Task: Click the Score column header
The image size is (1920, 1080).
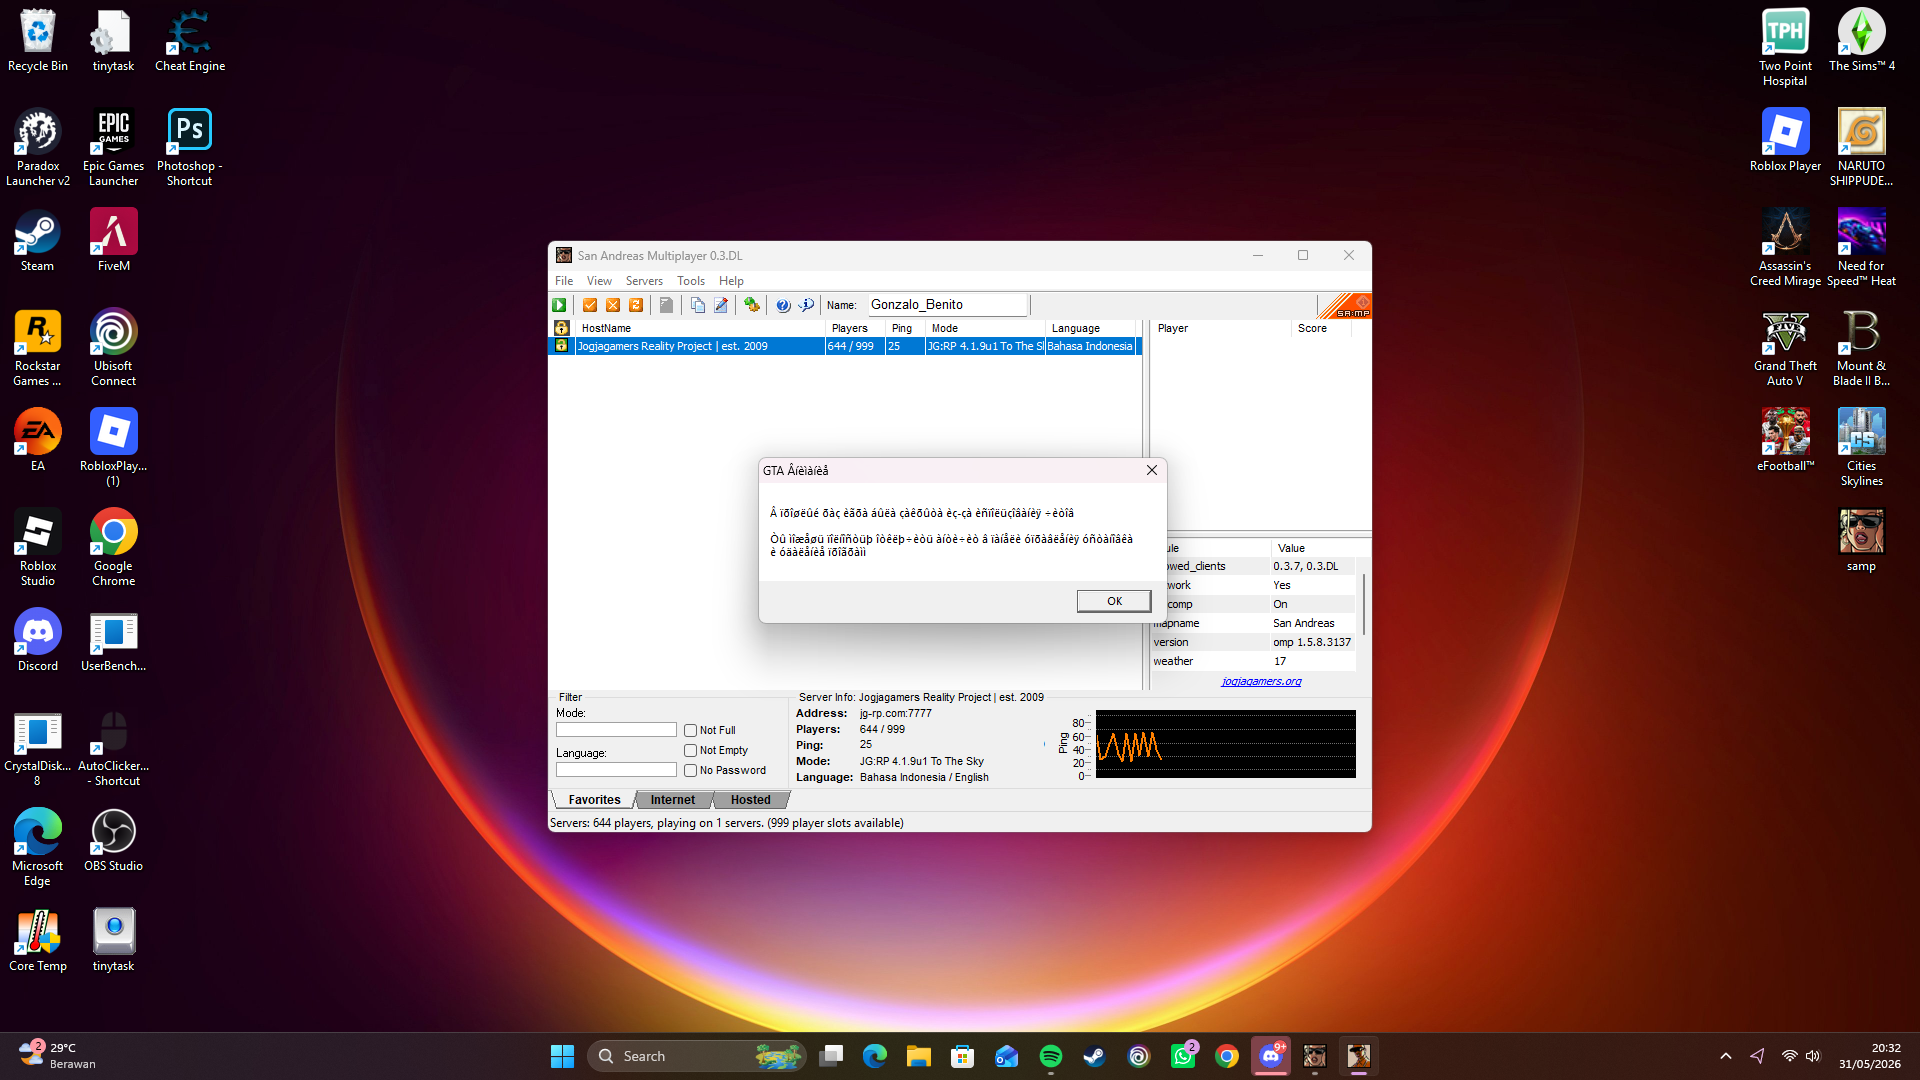Action: pyautogui.click(x=1321, y=328)
